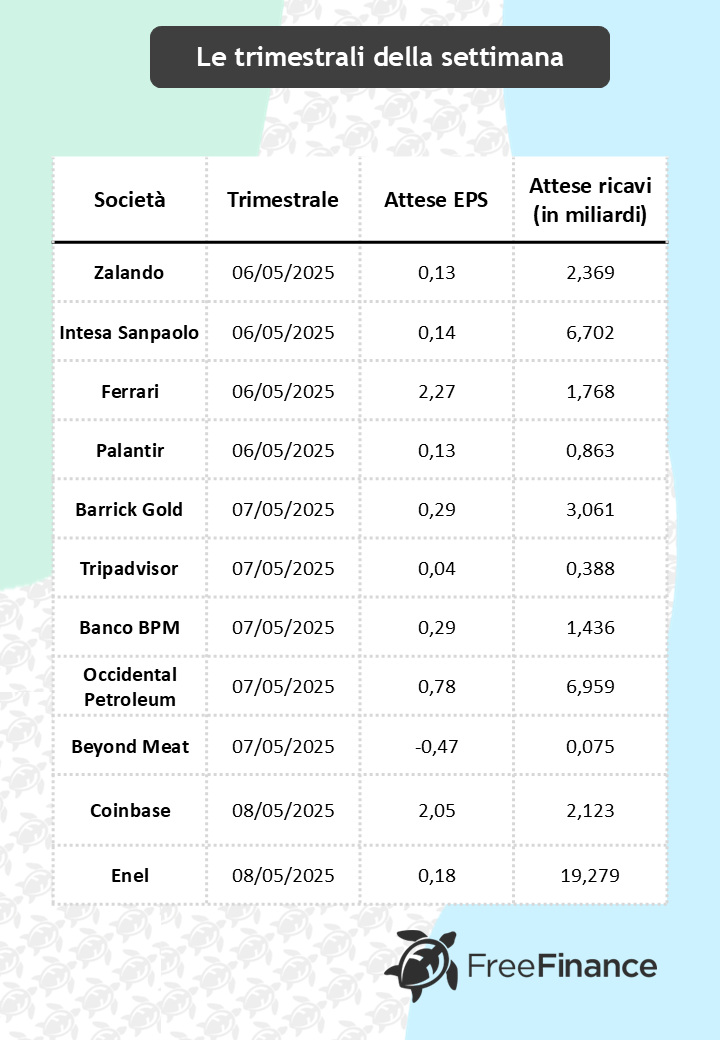Select the Intesa Sanpaolo row label
The image size is (720, 1040).
tap(130, 332)
